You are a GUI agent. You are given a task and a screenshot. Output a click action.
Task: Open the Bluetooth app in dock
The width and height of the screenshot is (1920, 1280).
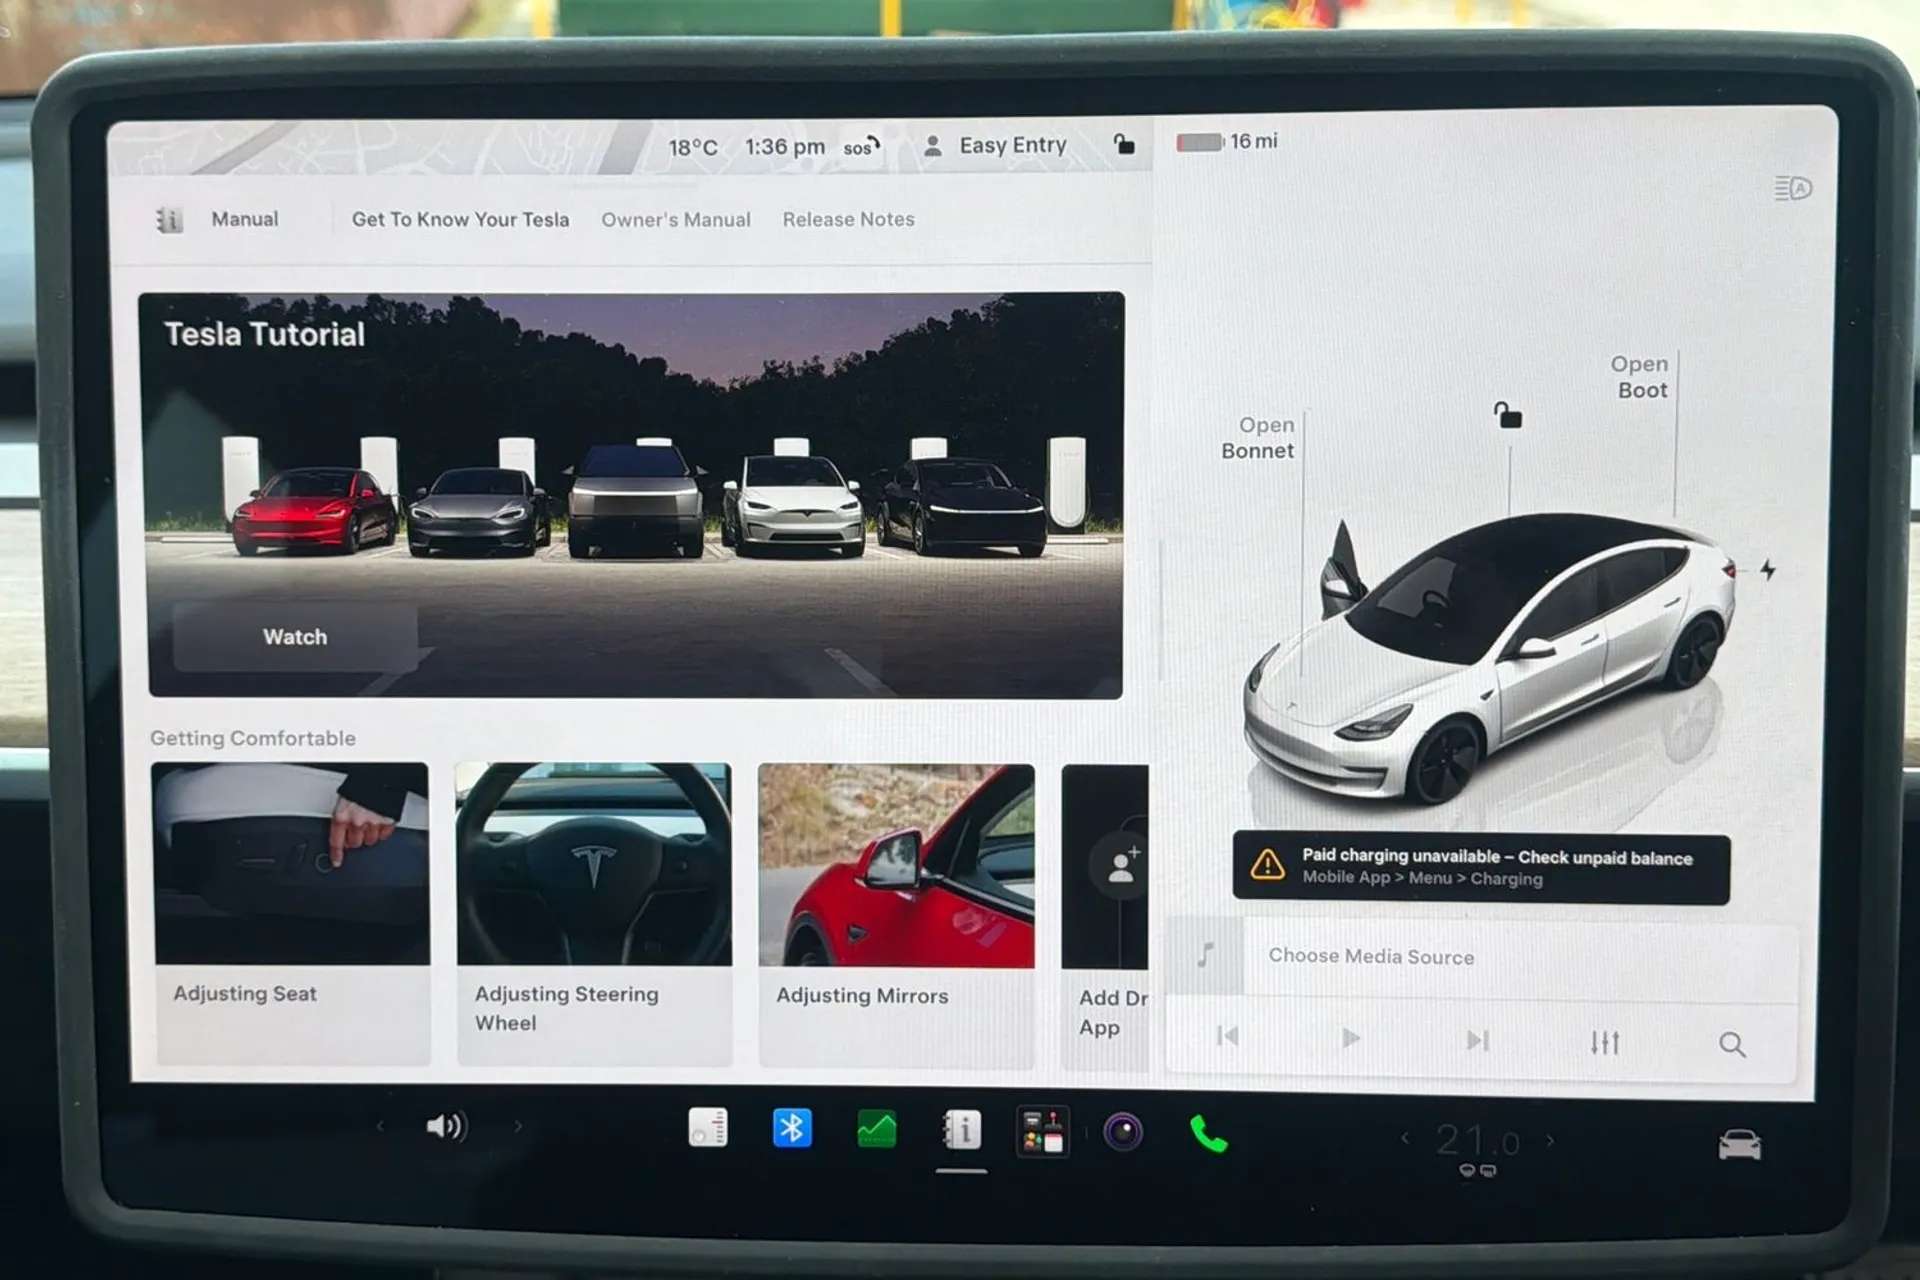(792, 1129)
